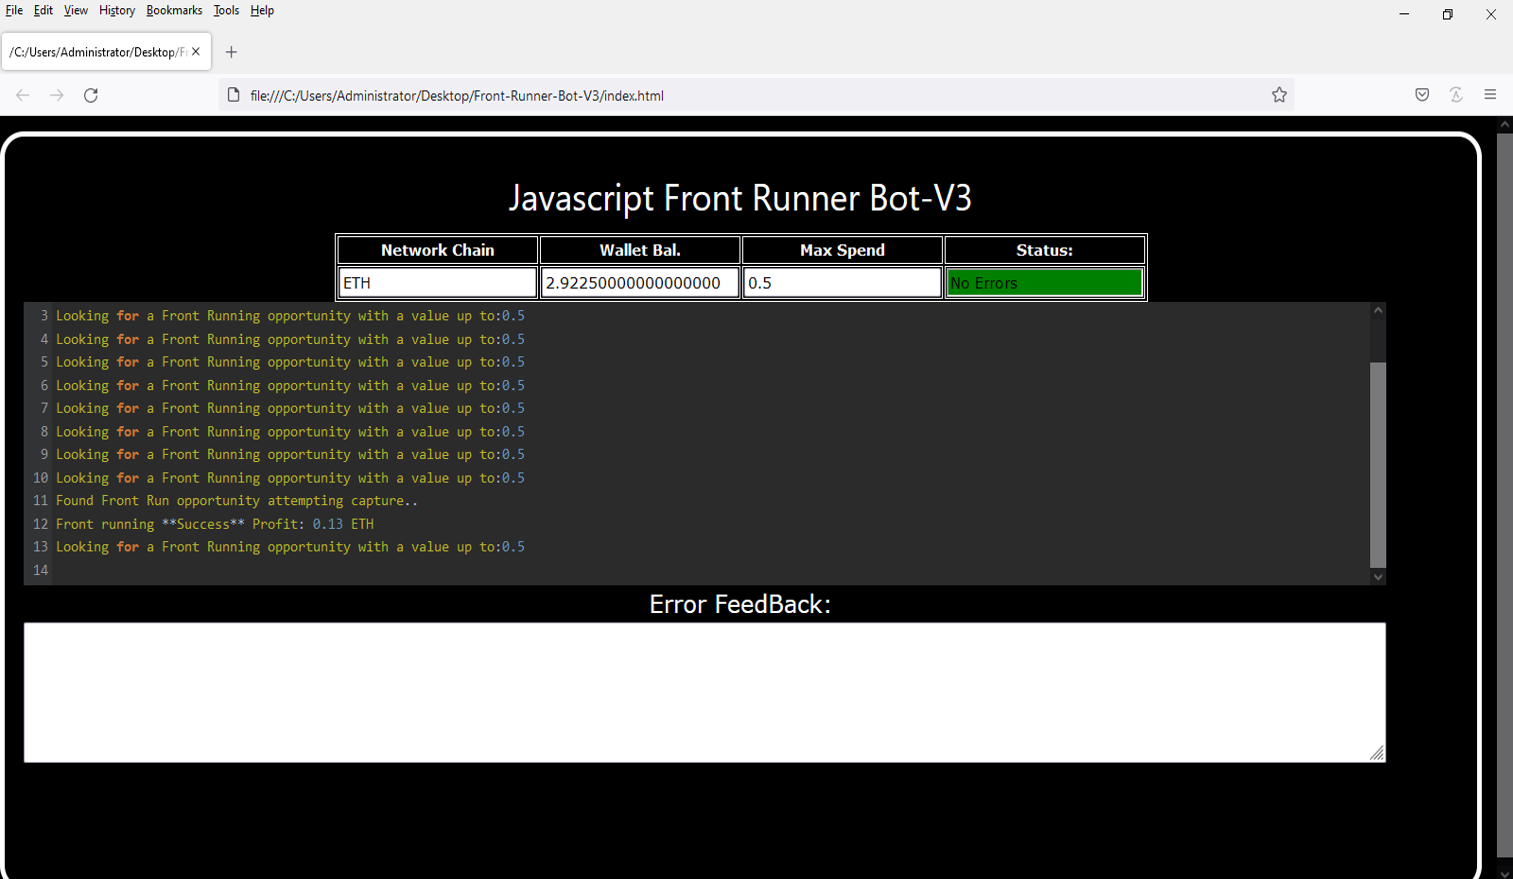The width and height of the screenshot is (1513, 879).
Task: Click the Error FeedBack: label
Action: click(740, 604)
